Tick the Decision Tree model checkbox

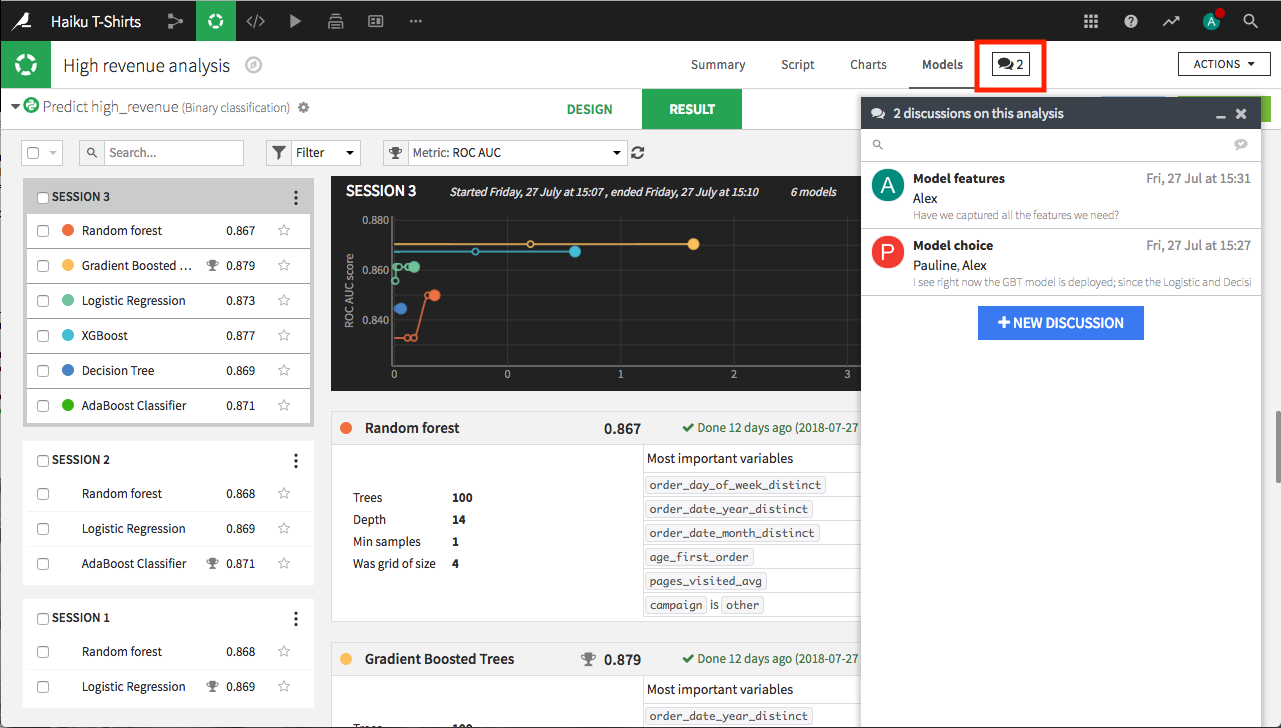pyautogui.click(x=43, y=371)
